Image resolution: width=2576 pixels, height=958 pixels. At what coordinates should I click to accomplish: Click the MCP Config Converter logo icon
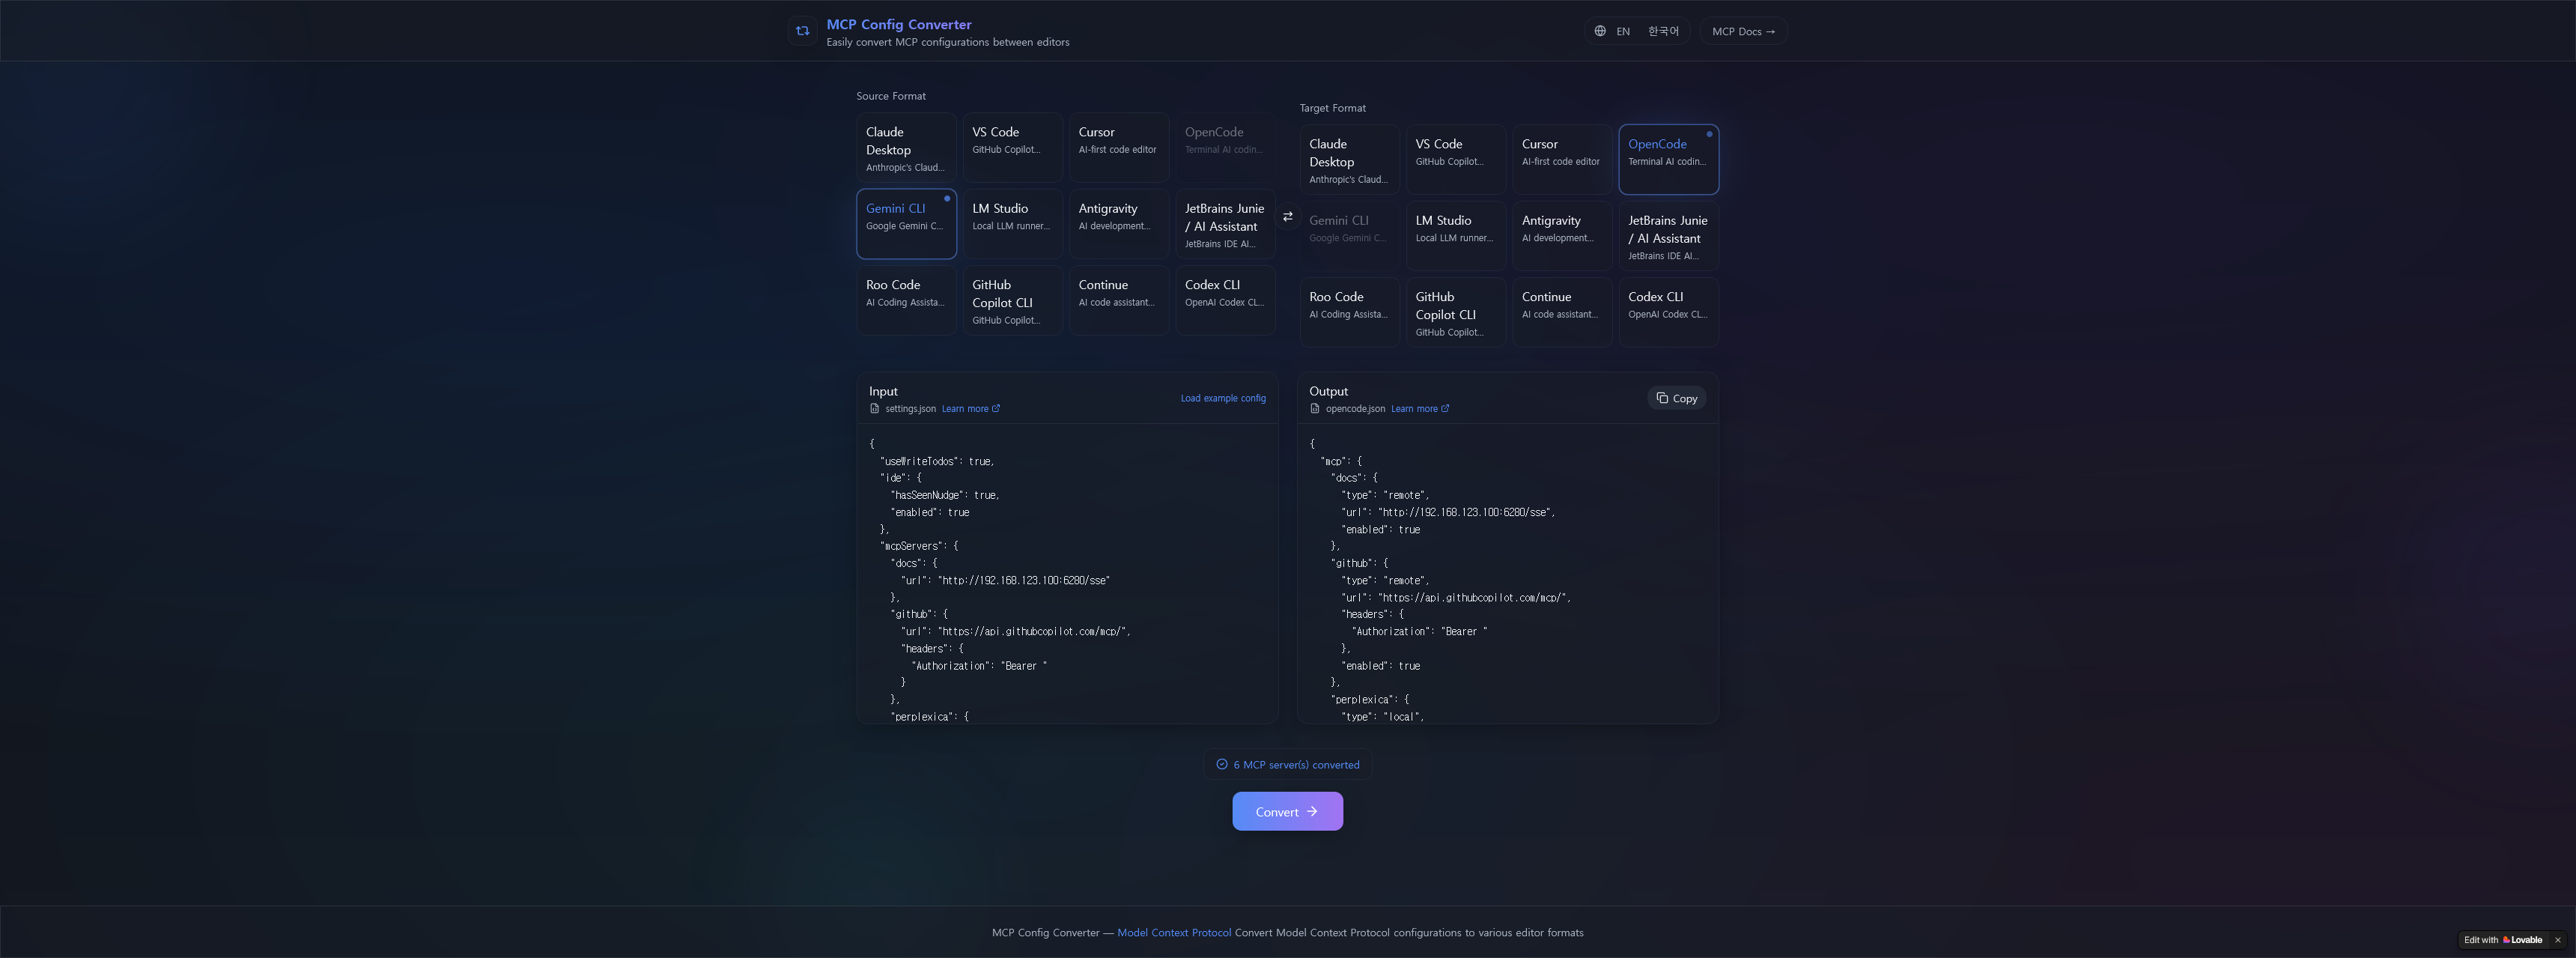click(802, 31)
